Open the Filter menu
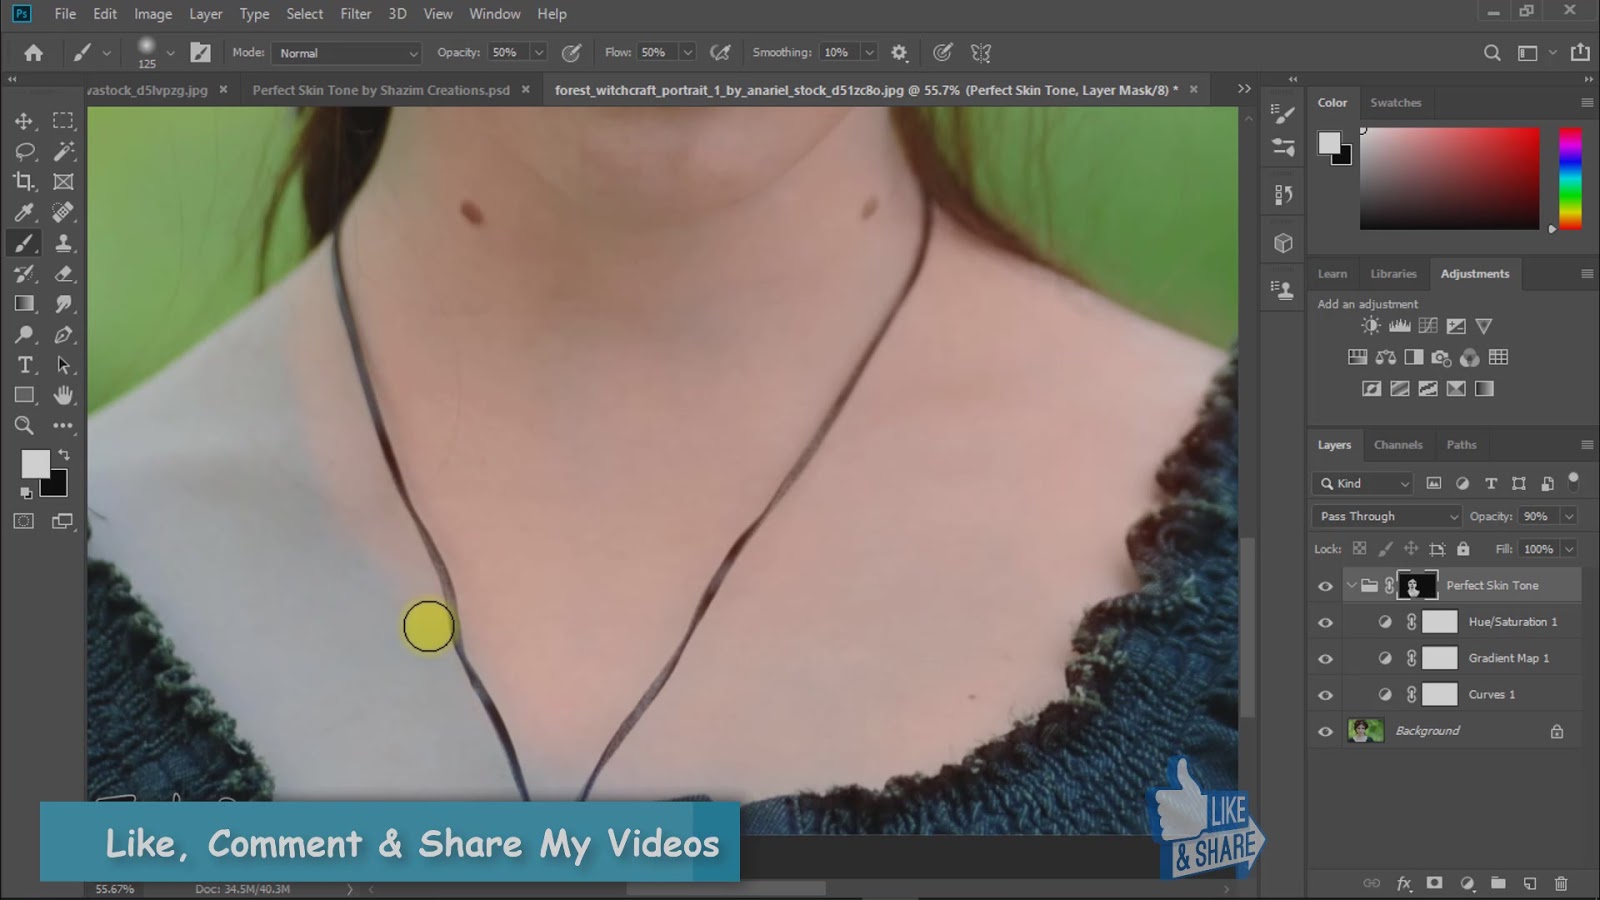Viewport: 1600px width, 900px height. 355,13
